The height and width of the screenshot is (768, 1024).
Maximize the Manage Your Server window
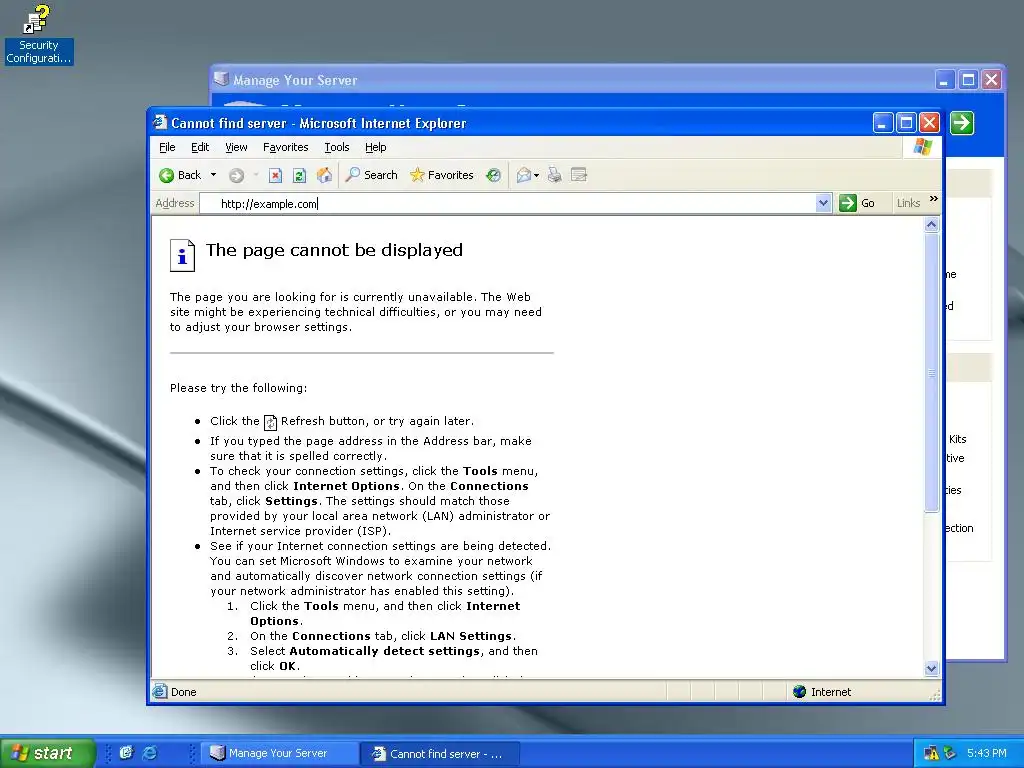pos(968,80)
